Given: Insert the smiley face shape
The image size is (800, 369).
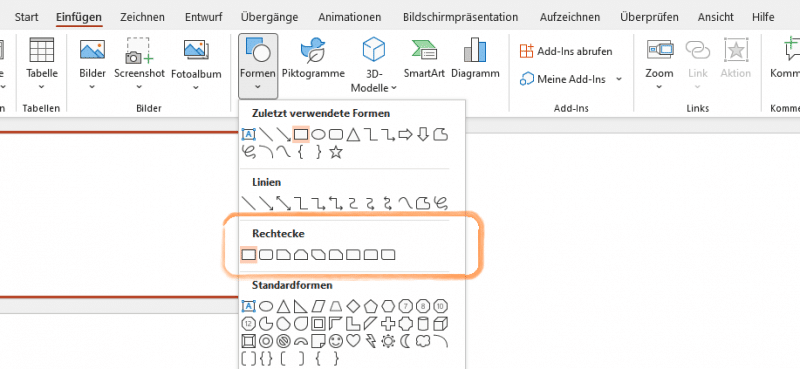Looking at the screenshot, I should click(x=336, y=340).
